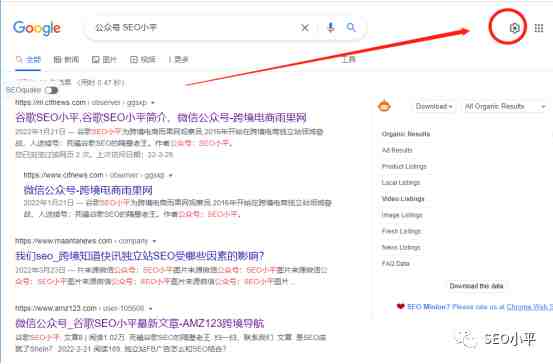The image size is (553, 364).
Task: Expand arrow next to second cifnews URL
Action: coord(171,175)
